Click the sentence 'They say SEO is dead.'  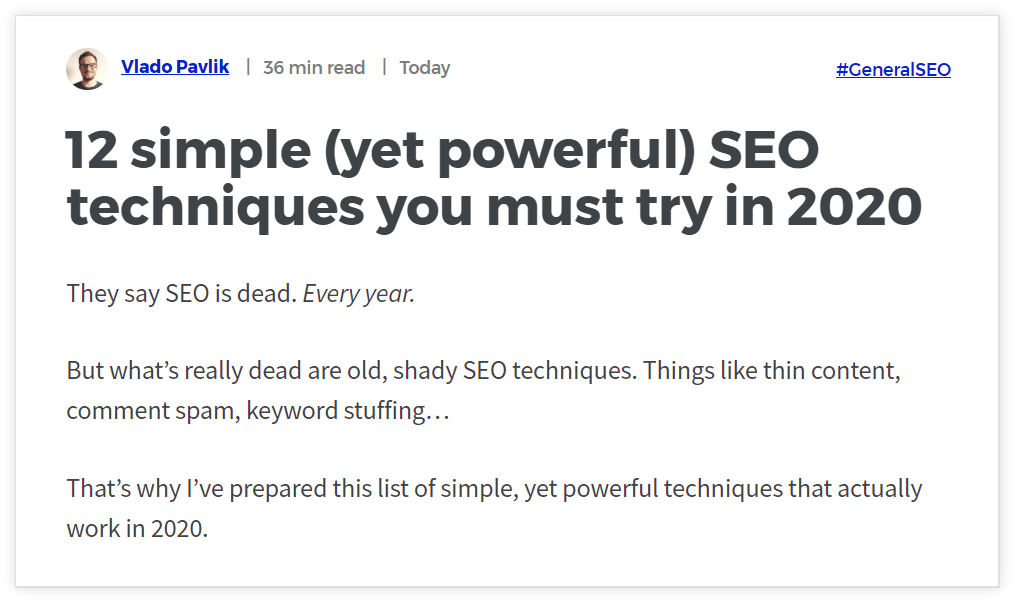point(182,294)
